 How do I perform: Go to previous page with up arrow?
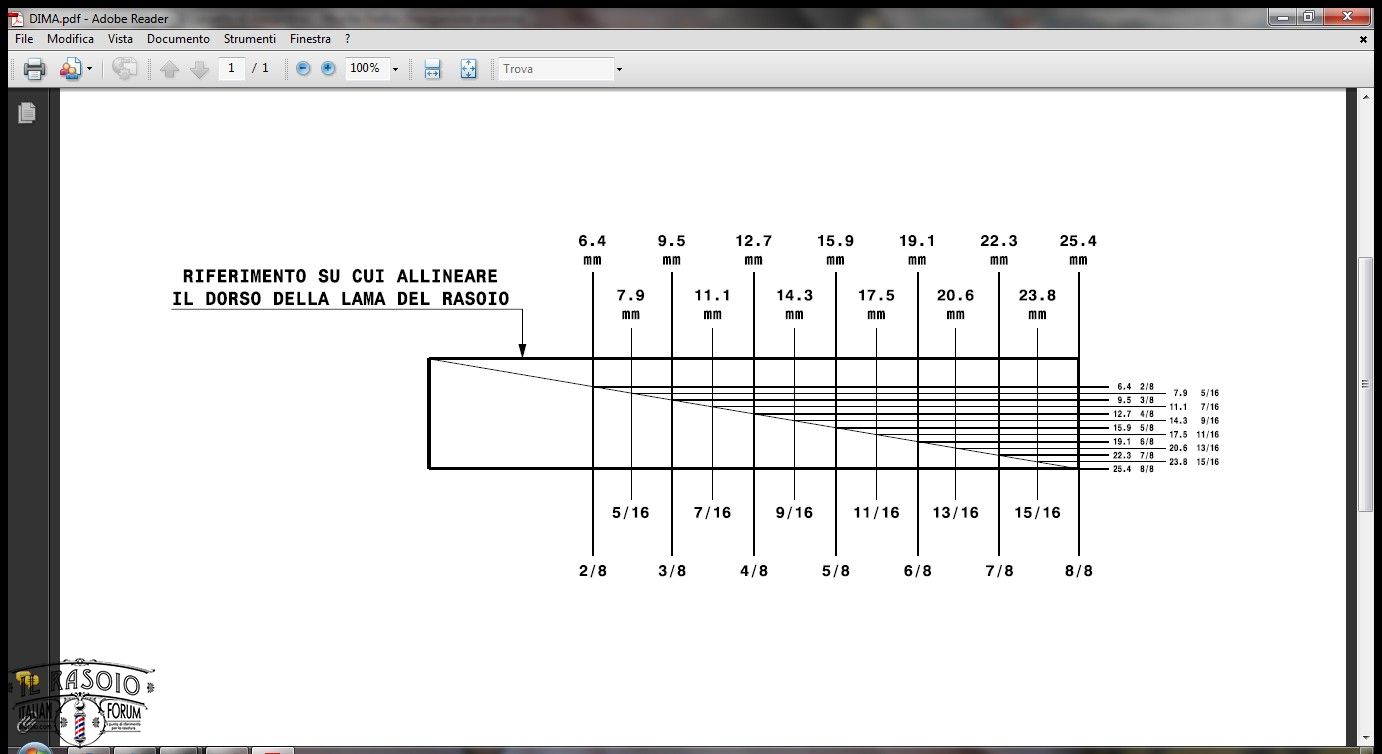170,69
